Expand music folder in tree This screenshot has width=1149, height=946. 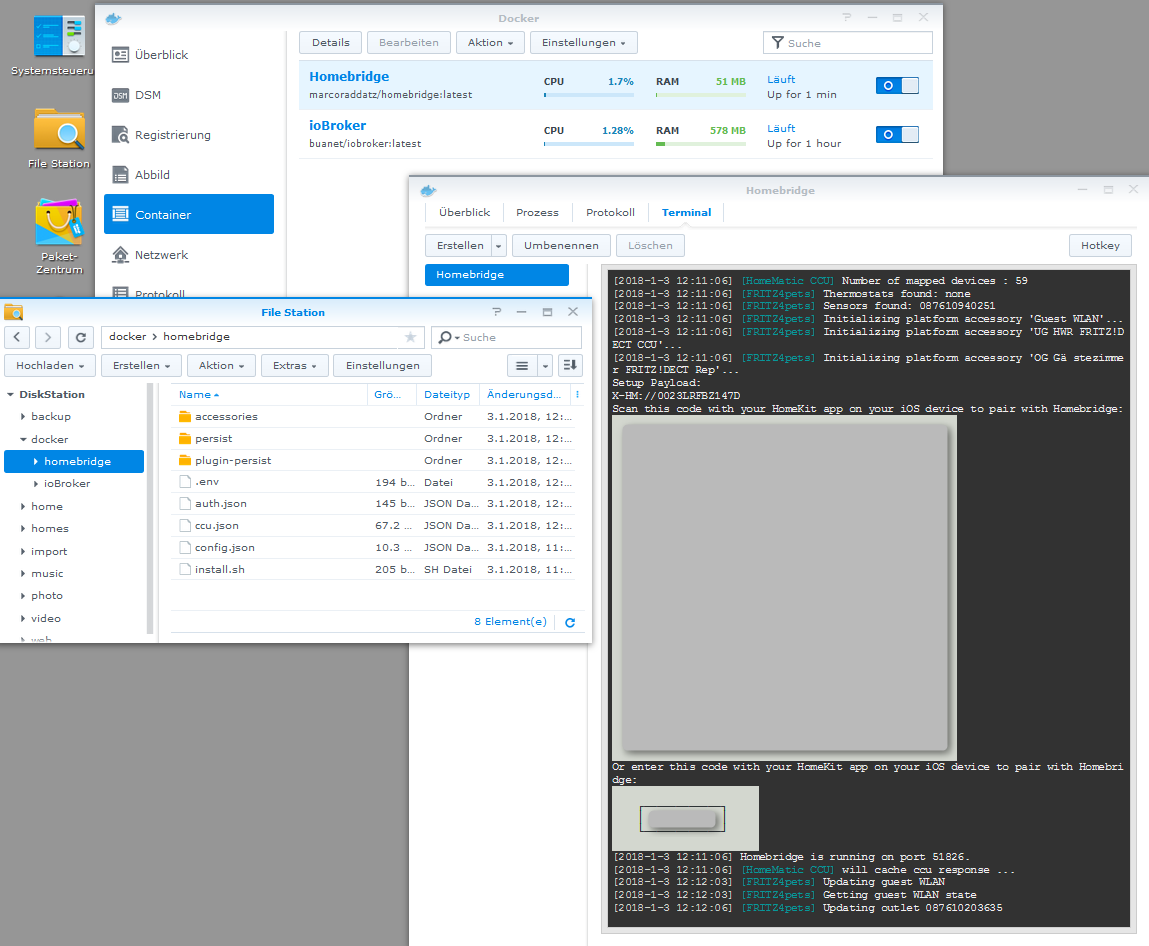click(x=23, y=574)
